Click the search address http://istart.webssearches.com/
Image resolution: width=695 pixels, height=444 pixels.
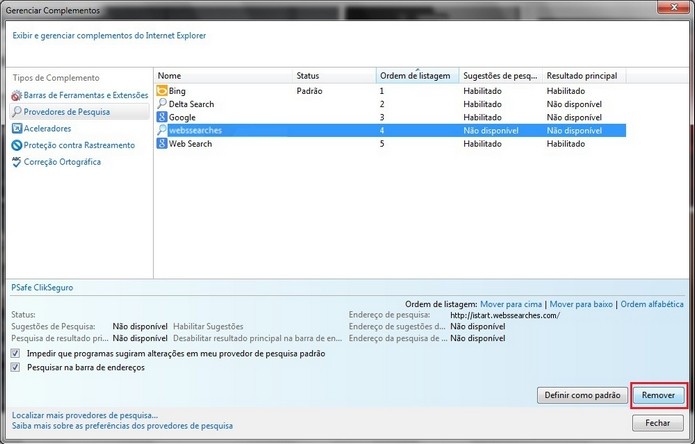click(505, 315)
